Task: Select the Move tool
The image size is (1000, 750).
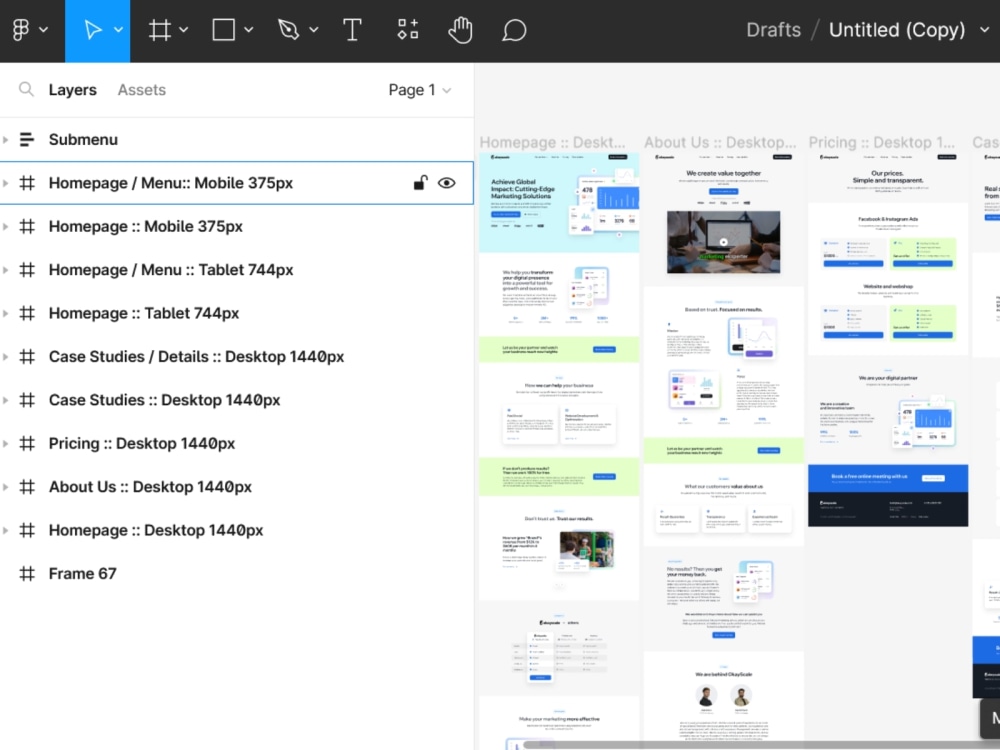Action: (92, 29)
